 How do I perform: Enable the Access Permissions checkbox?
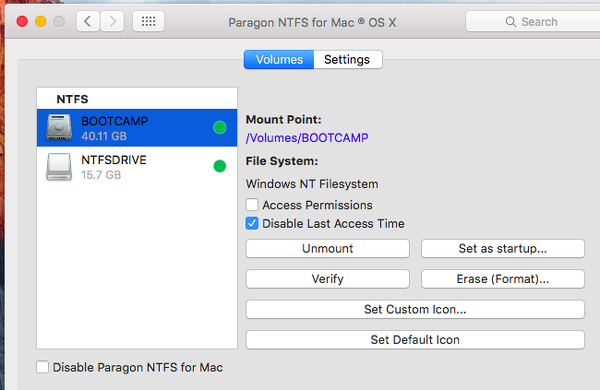252,205
